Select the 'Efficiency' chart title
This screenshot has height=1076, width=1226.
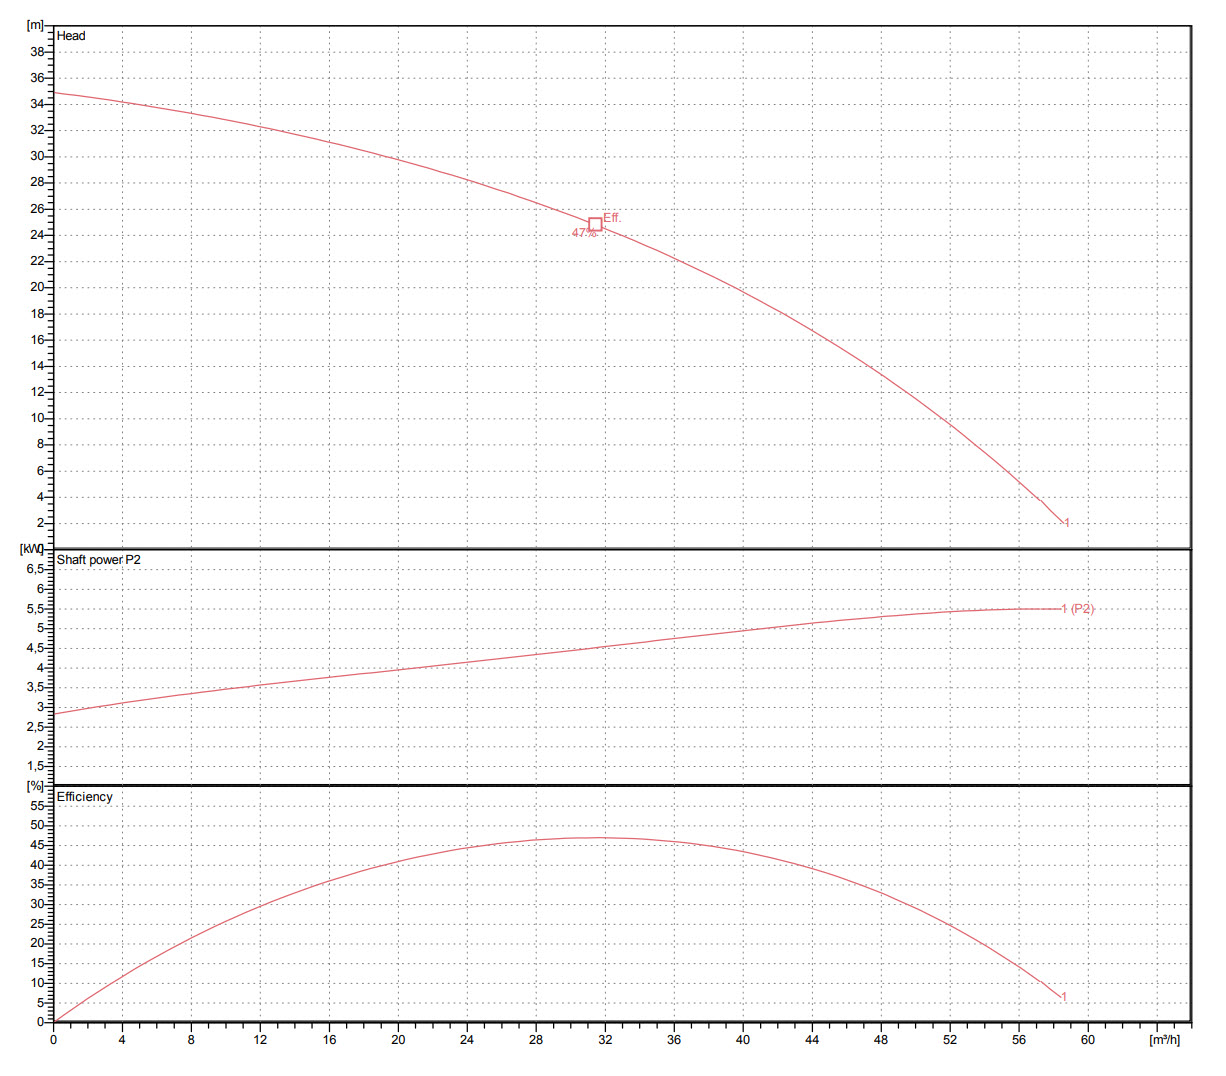click(x=84, y=797)
